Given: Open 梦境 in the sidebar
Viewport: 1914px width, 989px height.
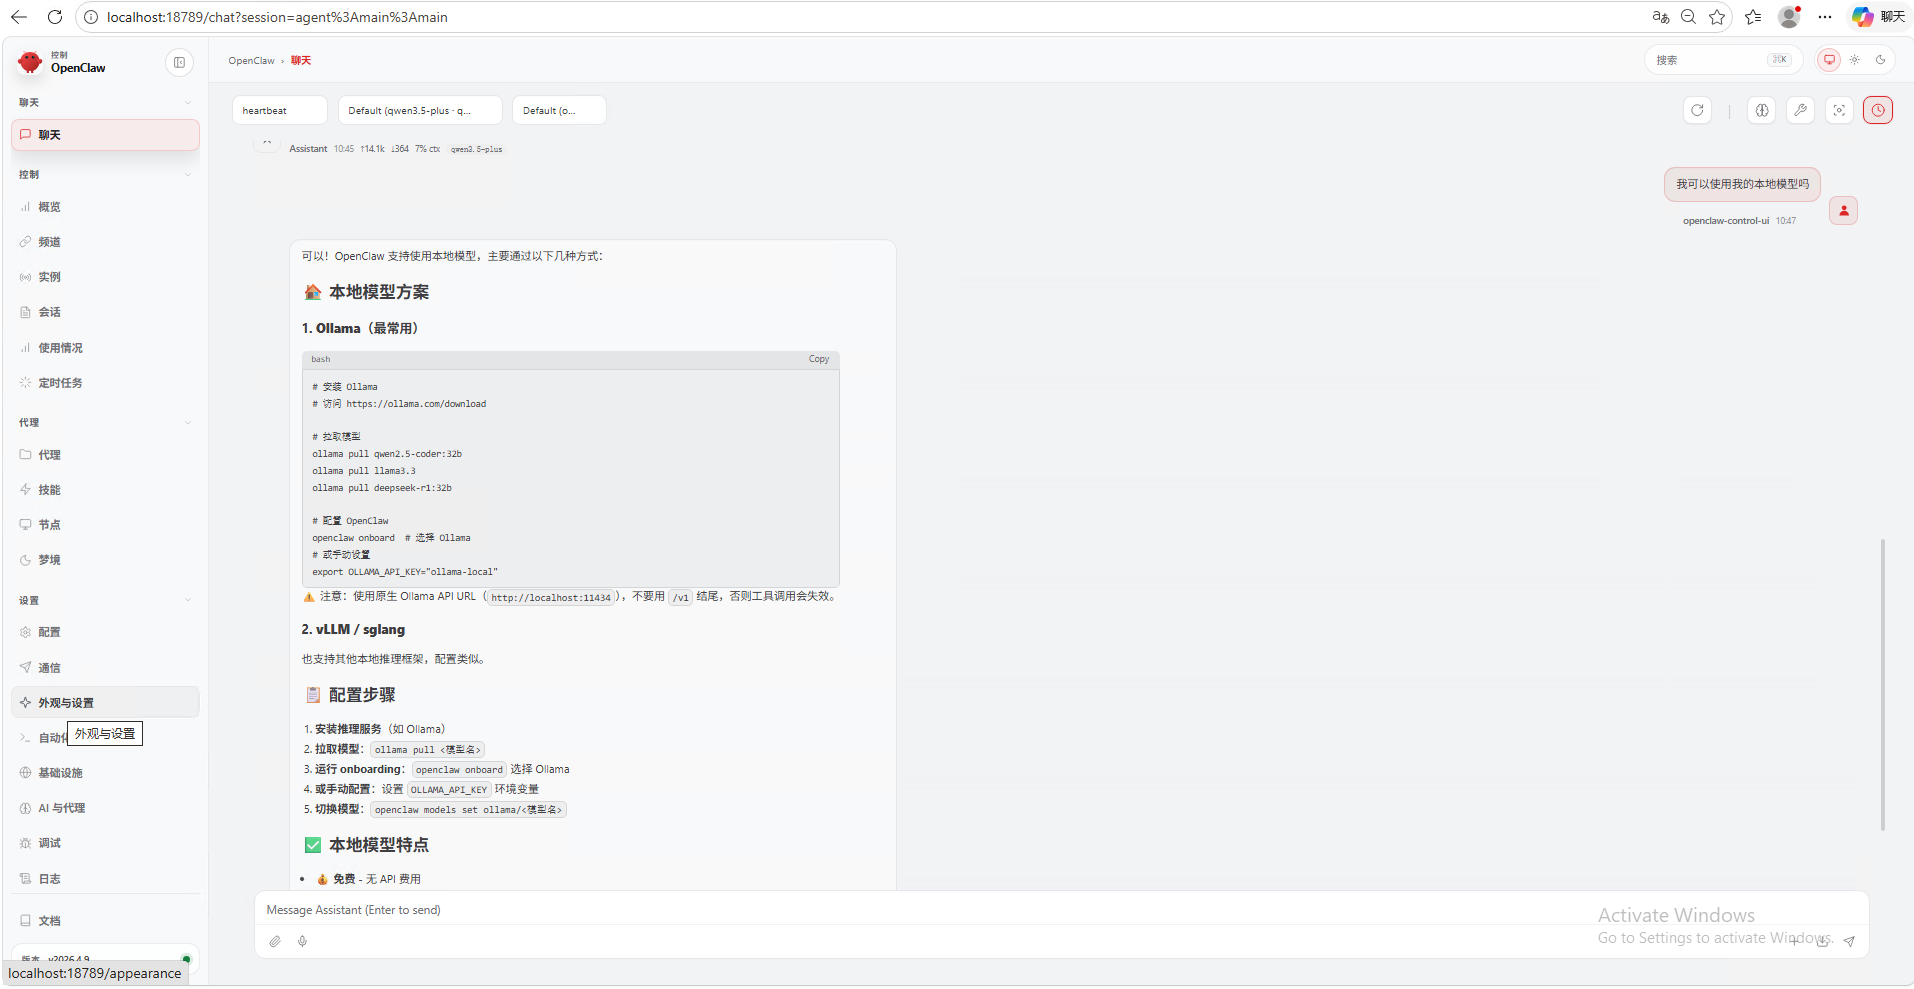Looking at the screenshot, I should click(105, 560).
